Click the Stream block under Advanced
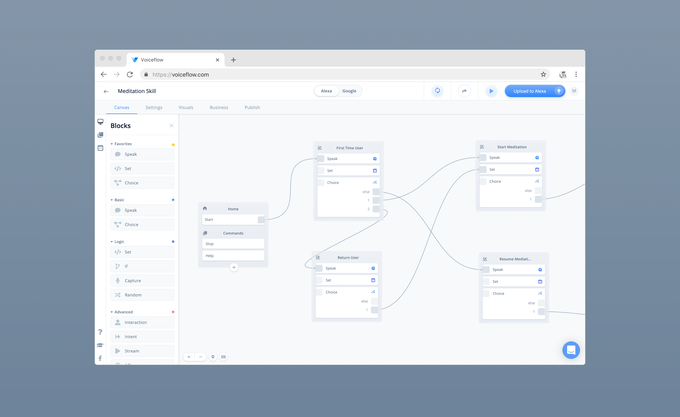 [132, 351]
